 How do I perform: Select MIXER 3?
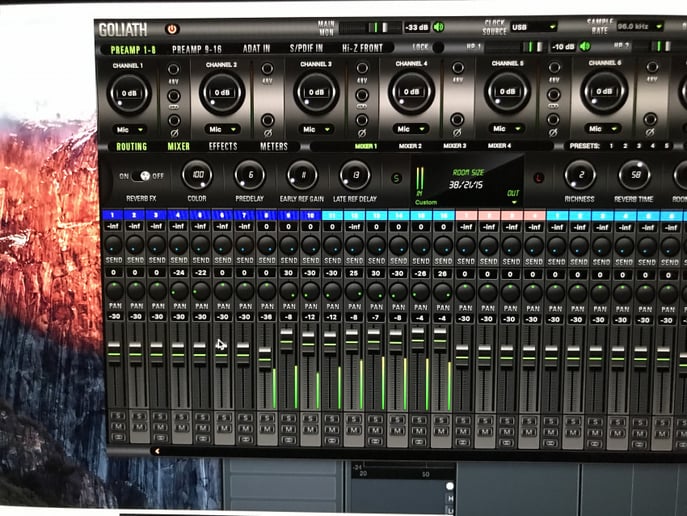click(x=454, y=146)
